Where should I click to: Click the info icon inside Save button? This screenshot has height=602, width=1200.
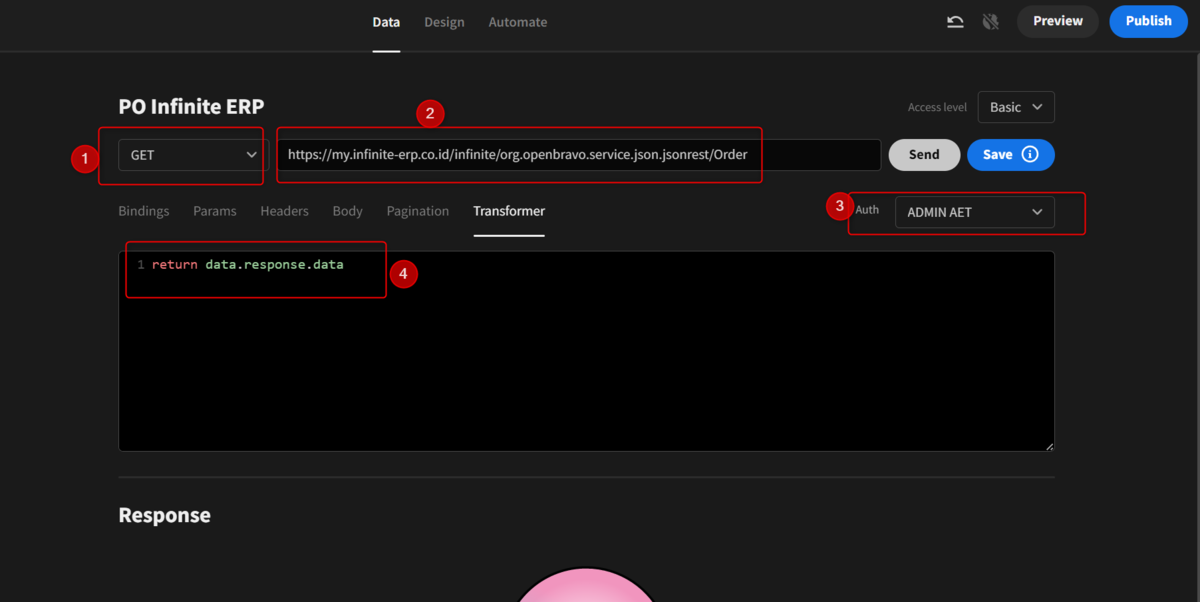1030,155
